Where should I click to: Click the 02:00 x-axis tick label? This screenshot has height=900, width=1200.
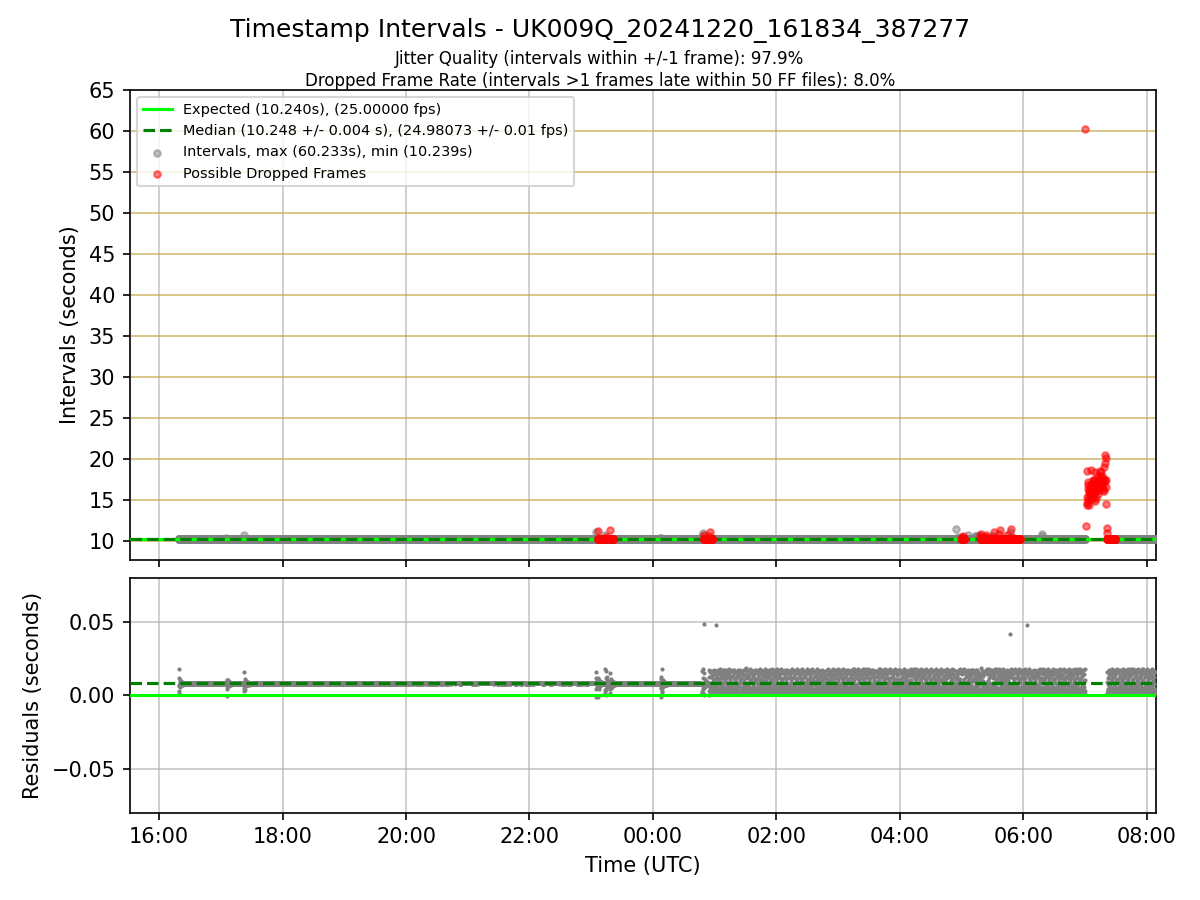click(776, 835)
